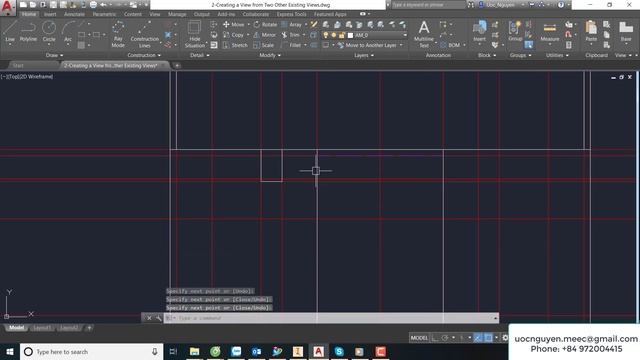Close the command line panel
This screenshot has width=640, height=360.
coord(149,318)
